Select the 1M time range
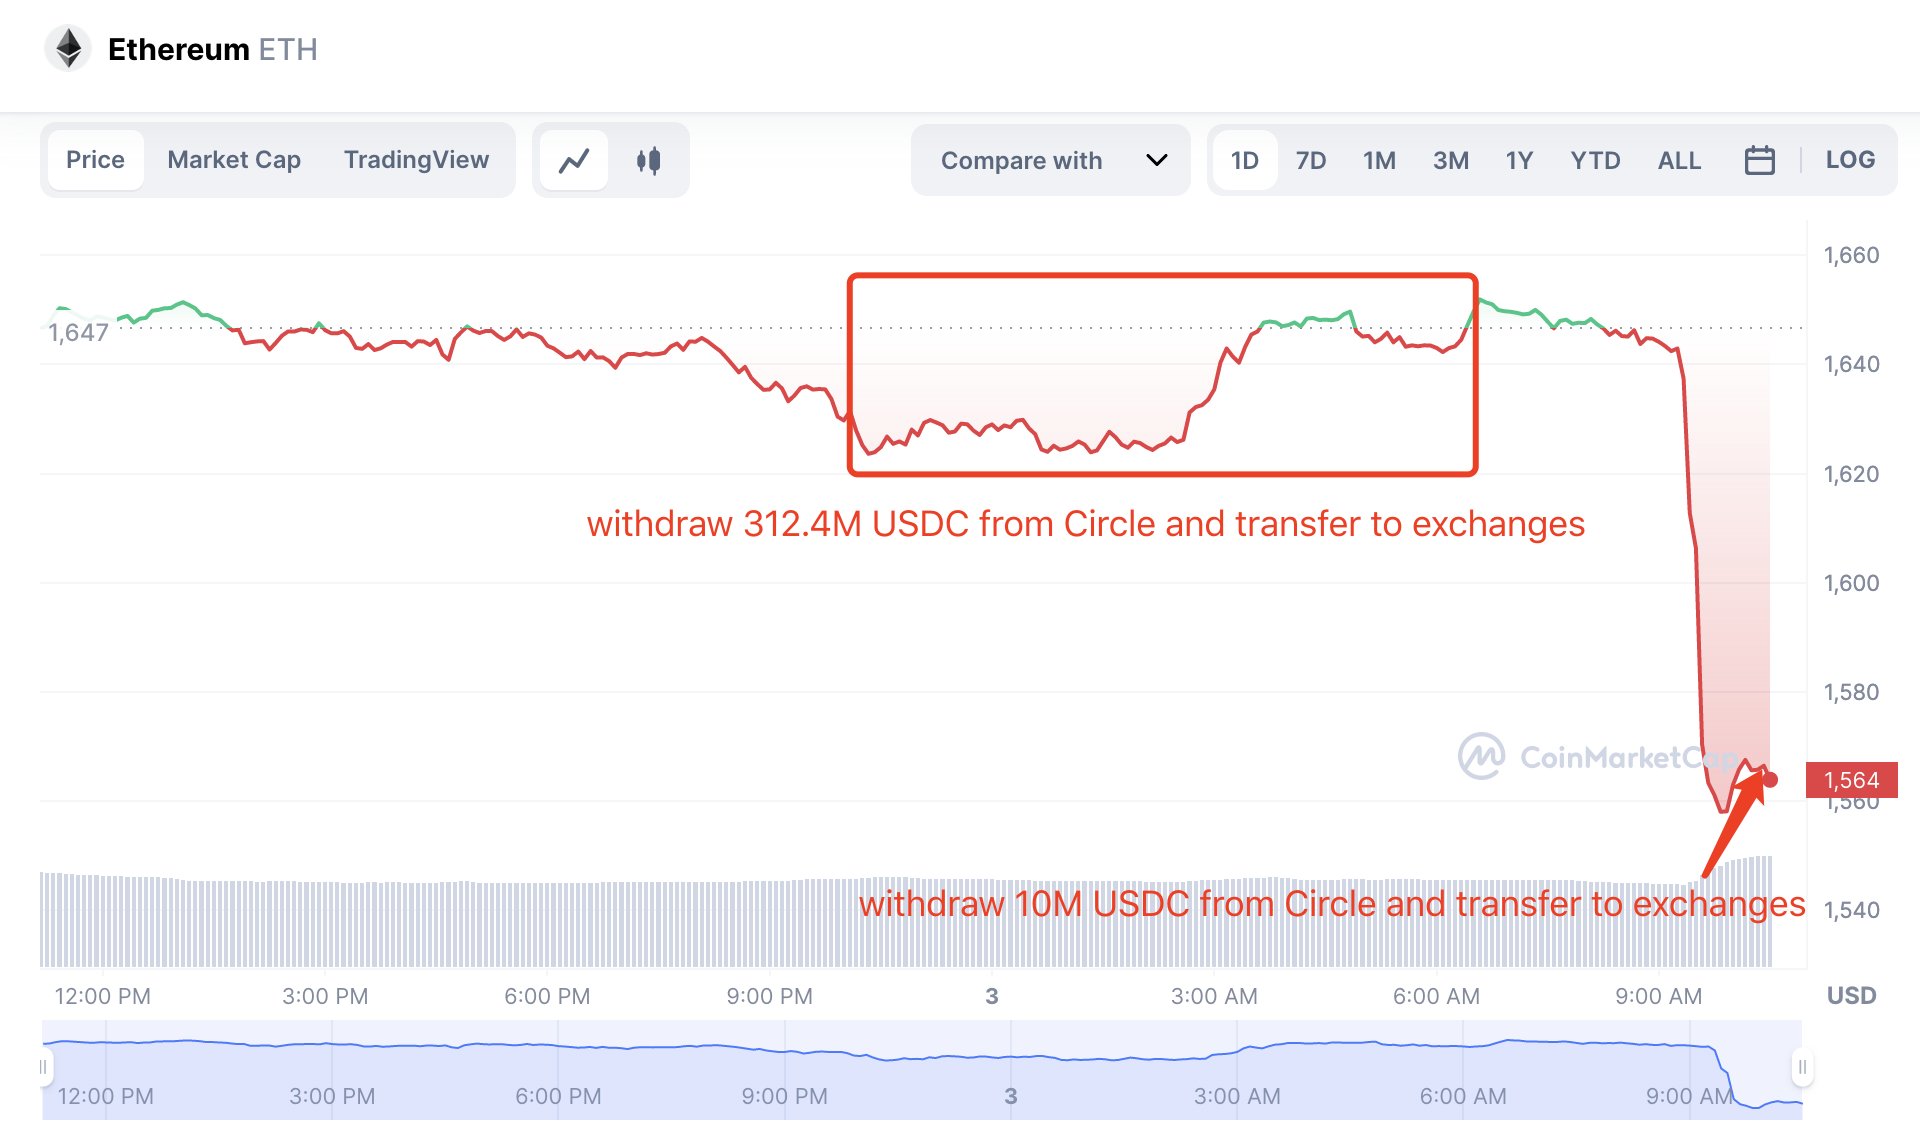1920x1138 pixels. pos(1379,159)
